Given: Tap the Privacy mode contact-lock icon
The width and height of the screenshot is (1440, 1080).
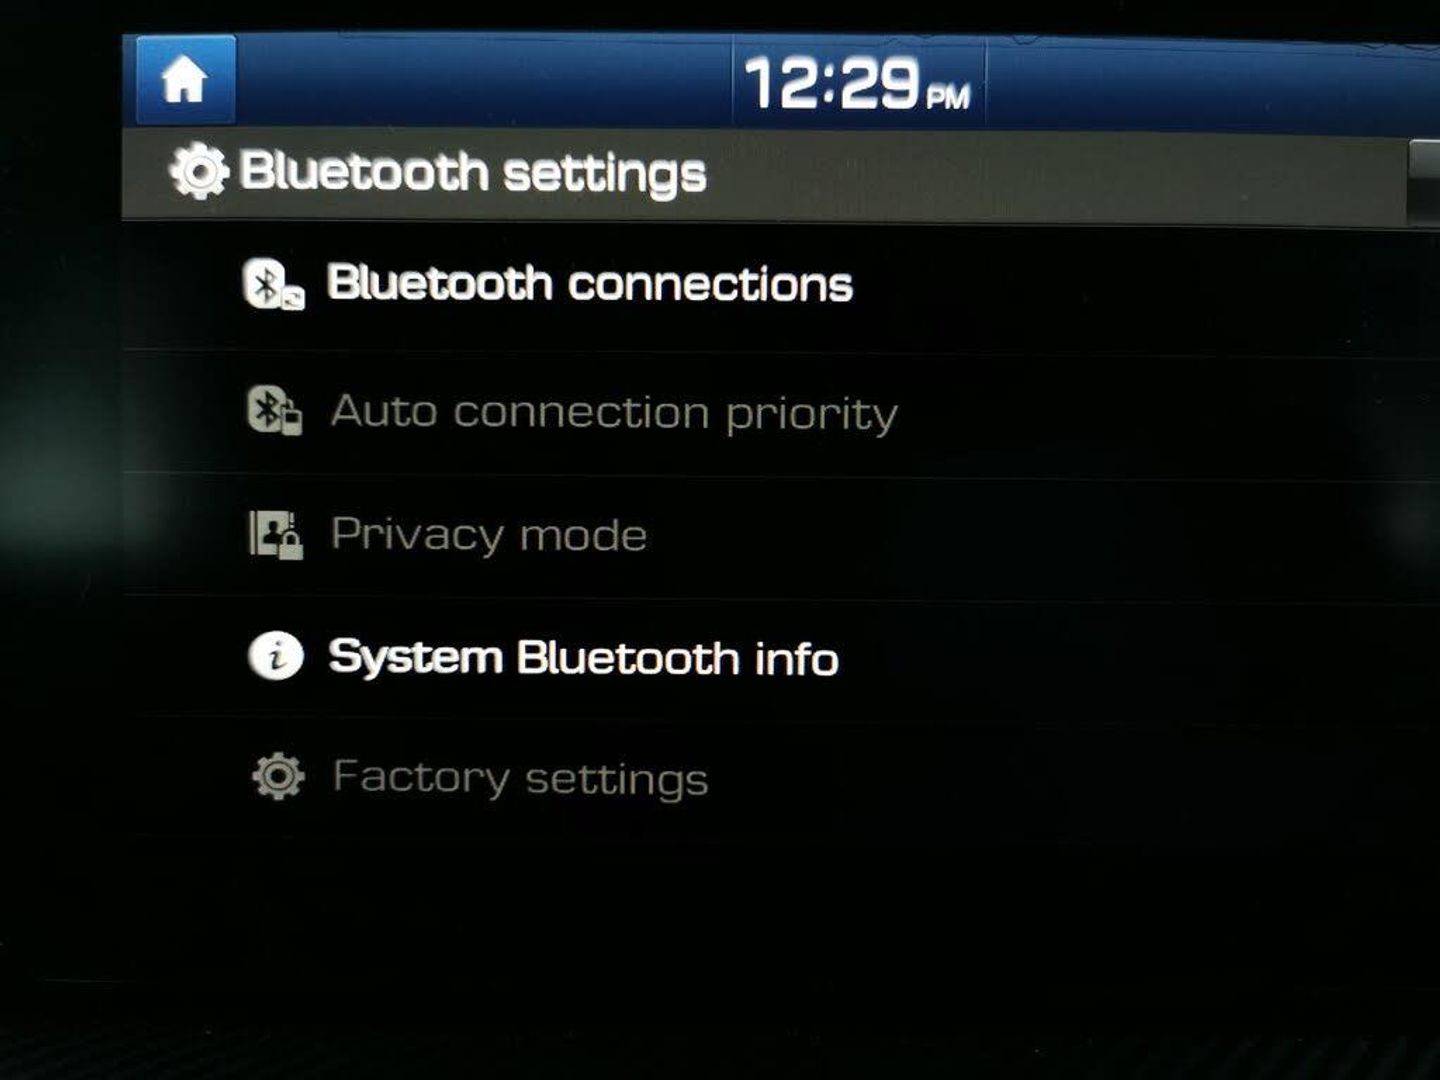Looking at the screenshot, I should pos(276,535).
